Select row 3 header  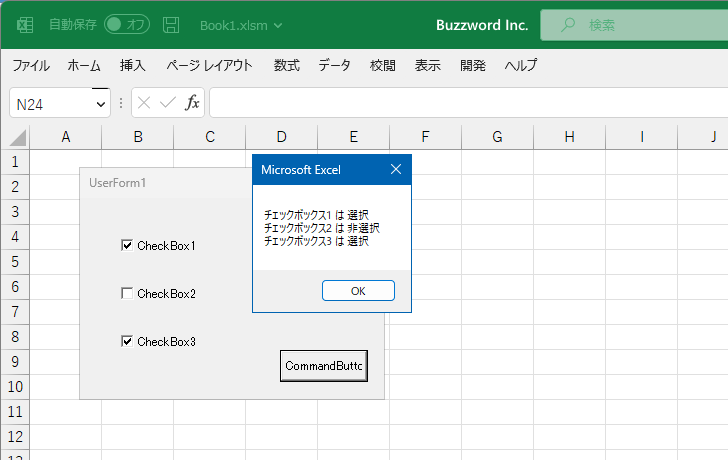(15, 212)
